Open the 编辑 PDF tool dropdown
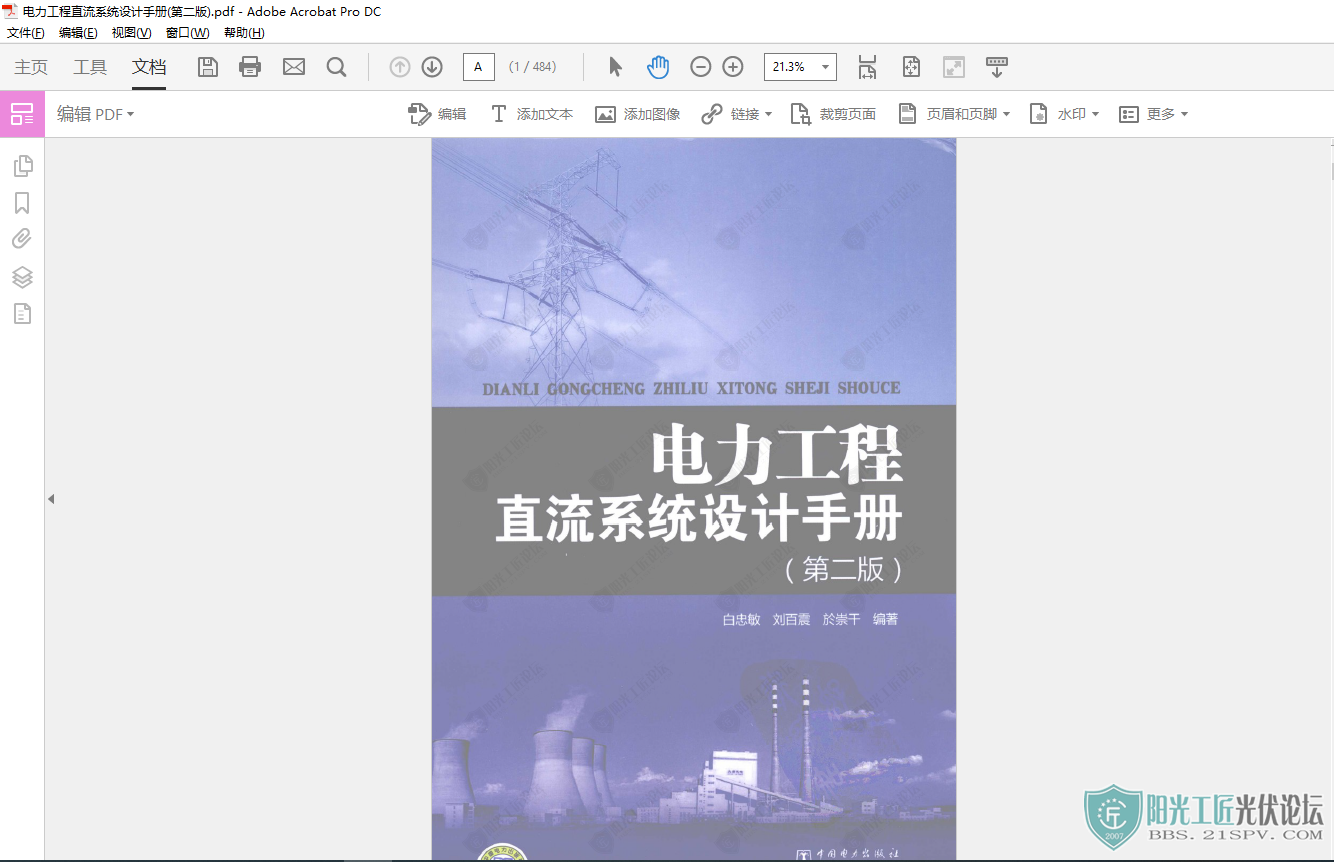 95,114
